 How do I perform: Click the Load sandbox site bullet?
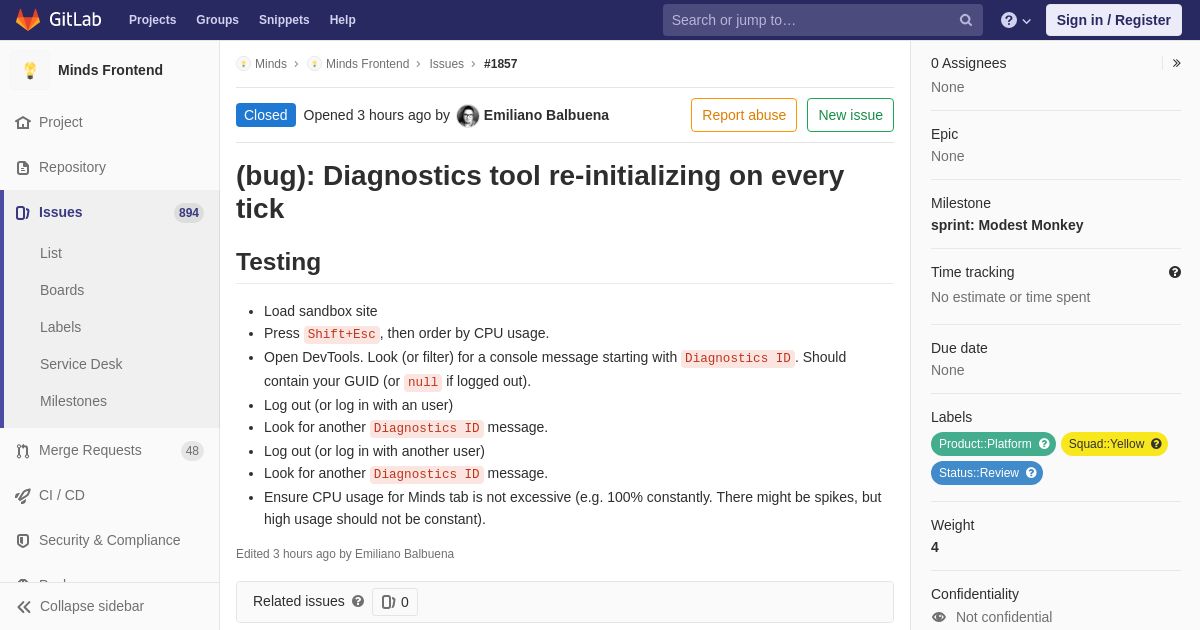tap(321, 311)
